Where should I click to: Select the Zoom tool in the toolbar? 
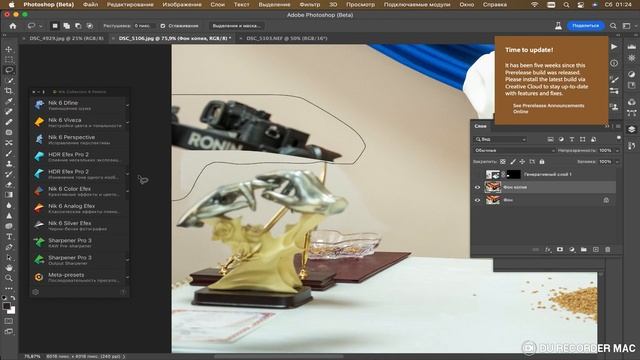(9, 278)
